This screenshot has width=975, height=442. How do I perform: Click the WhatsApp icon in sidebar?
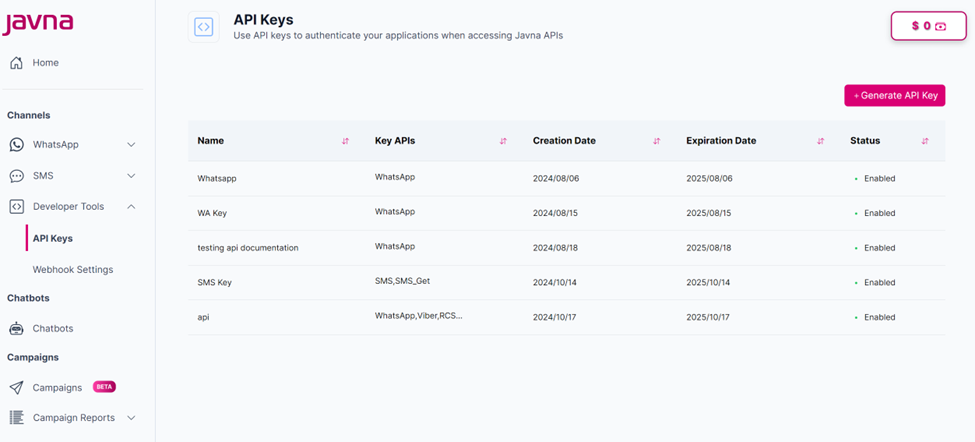[17, 145]
